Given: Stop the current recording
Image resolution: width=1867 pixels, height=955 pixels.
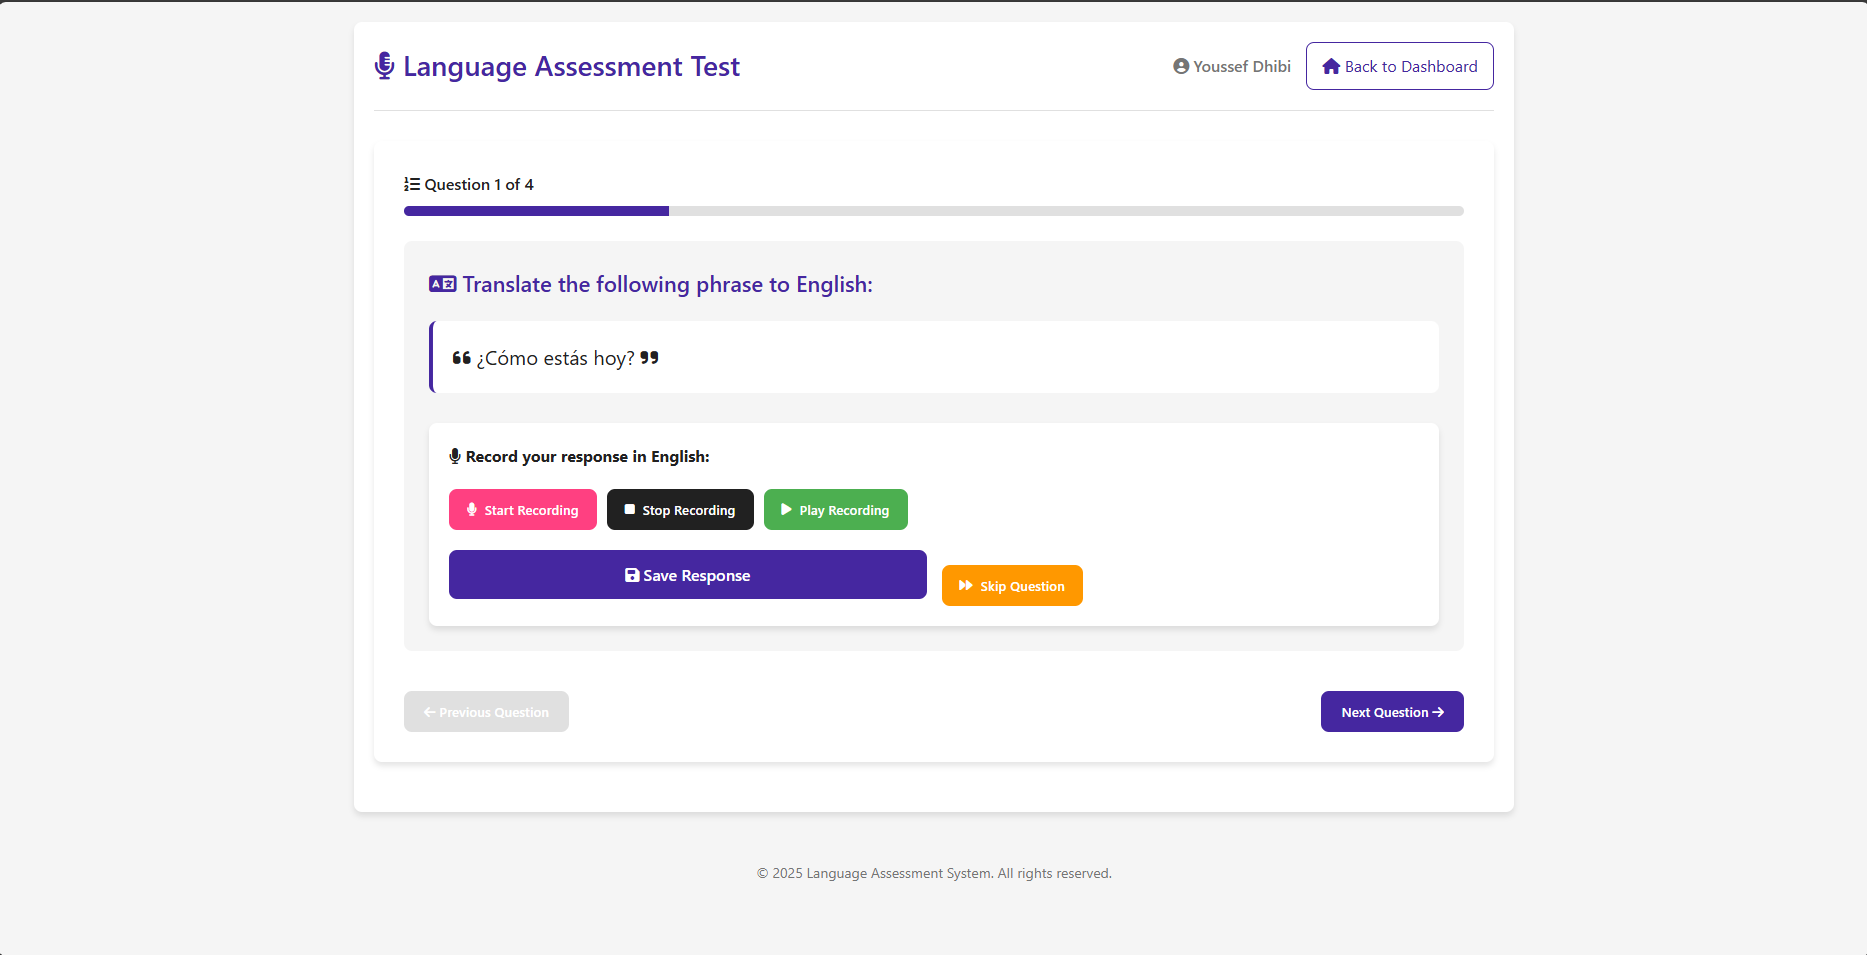Looking at the screenshot, I should 680,510.
